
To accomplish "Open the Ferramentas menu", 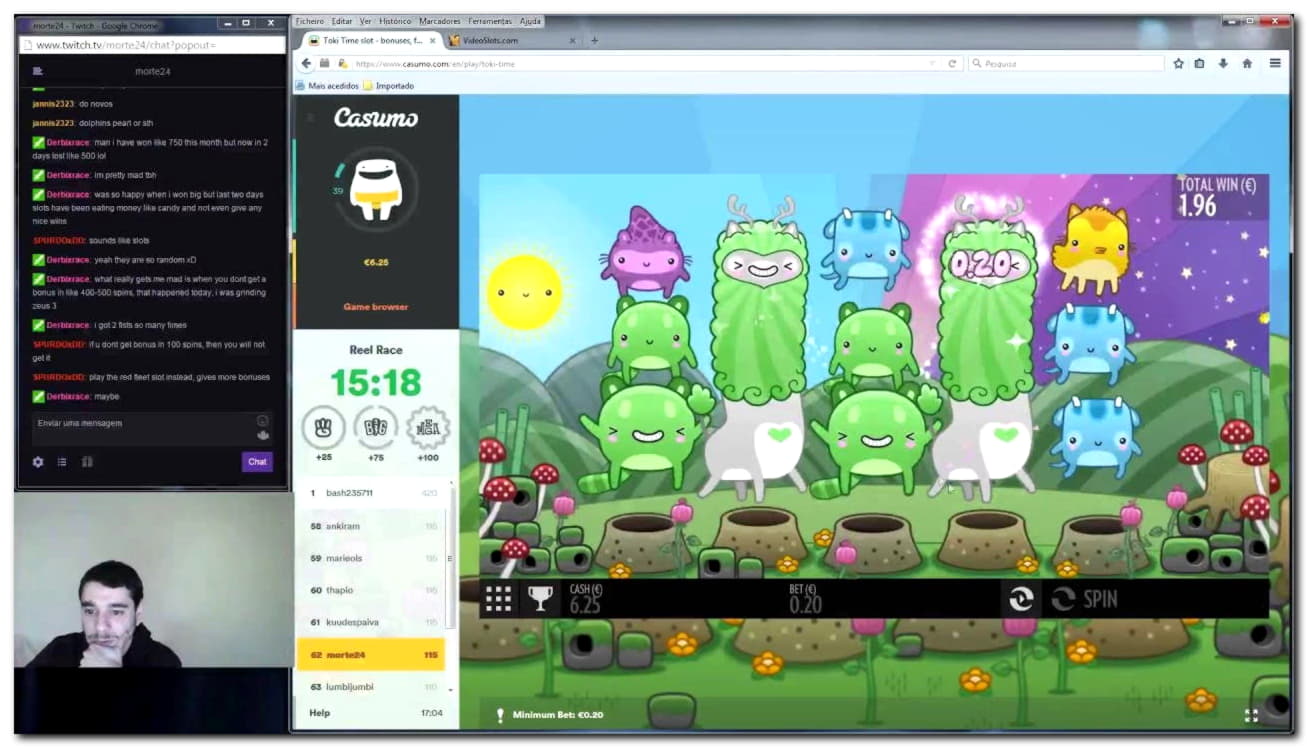I will pos(490,21).
